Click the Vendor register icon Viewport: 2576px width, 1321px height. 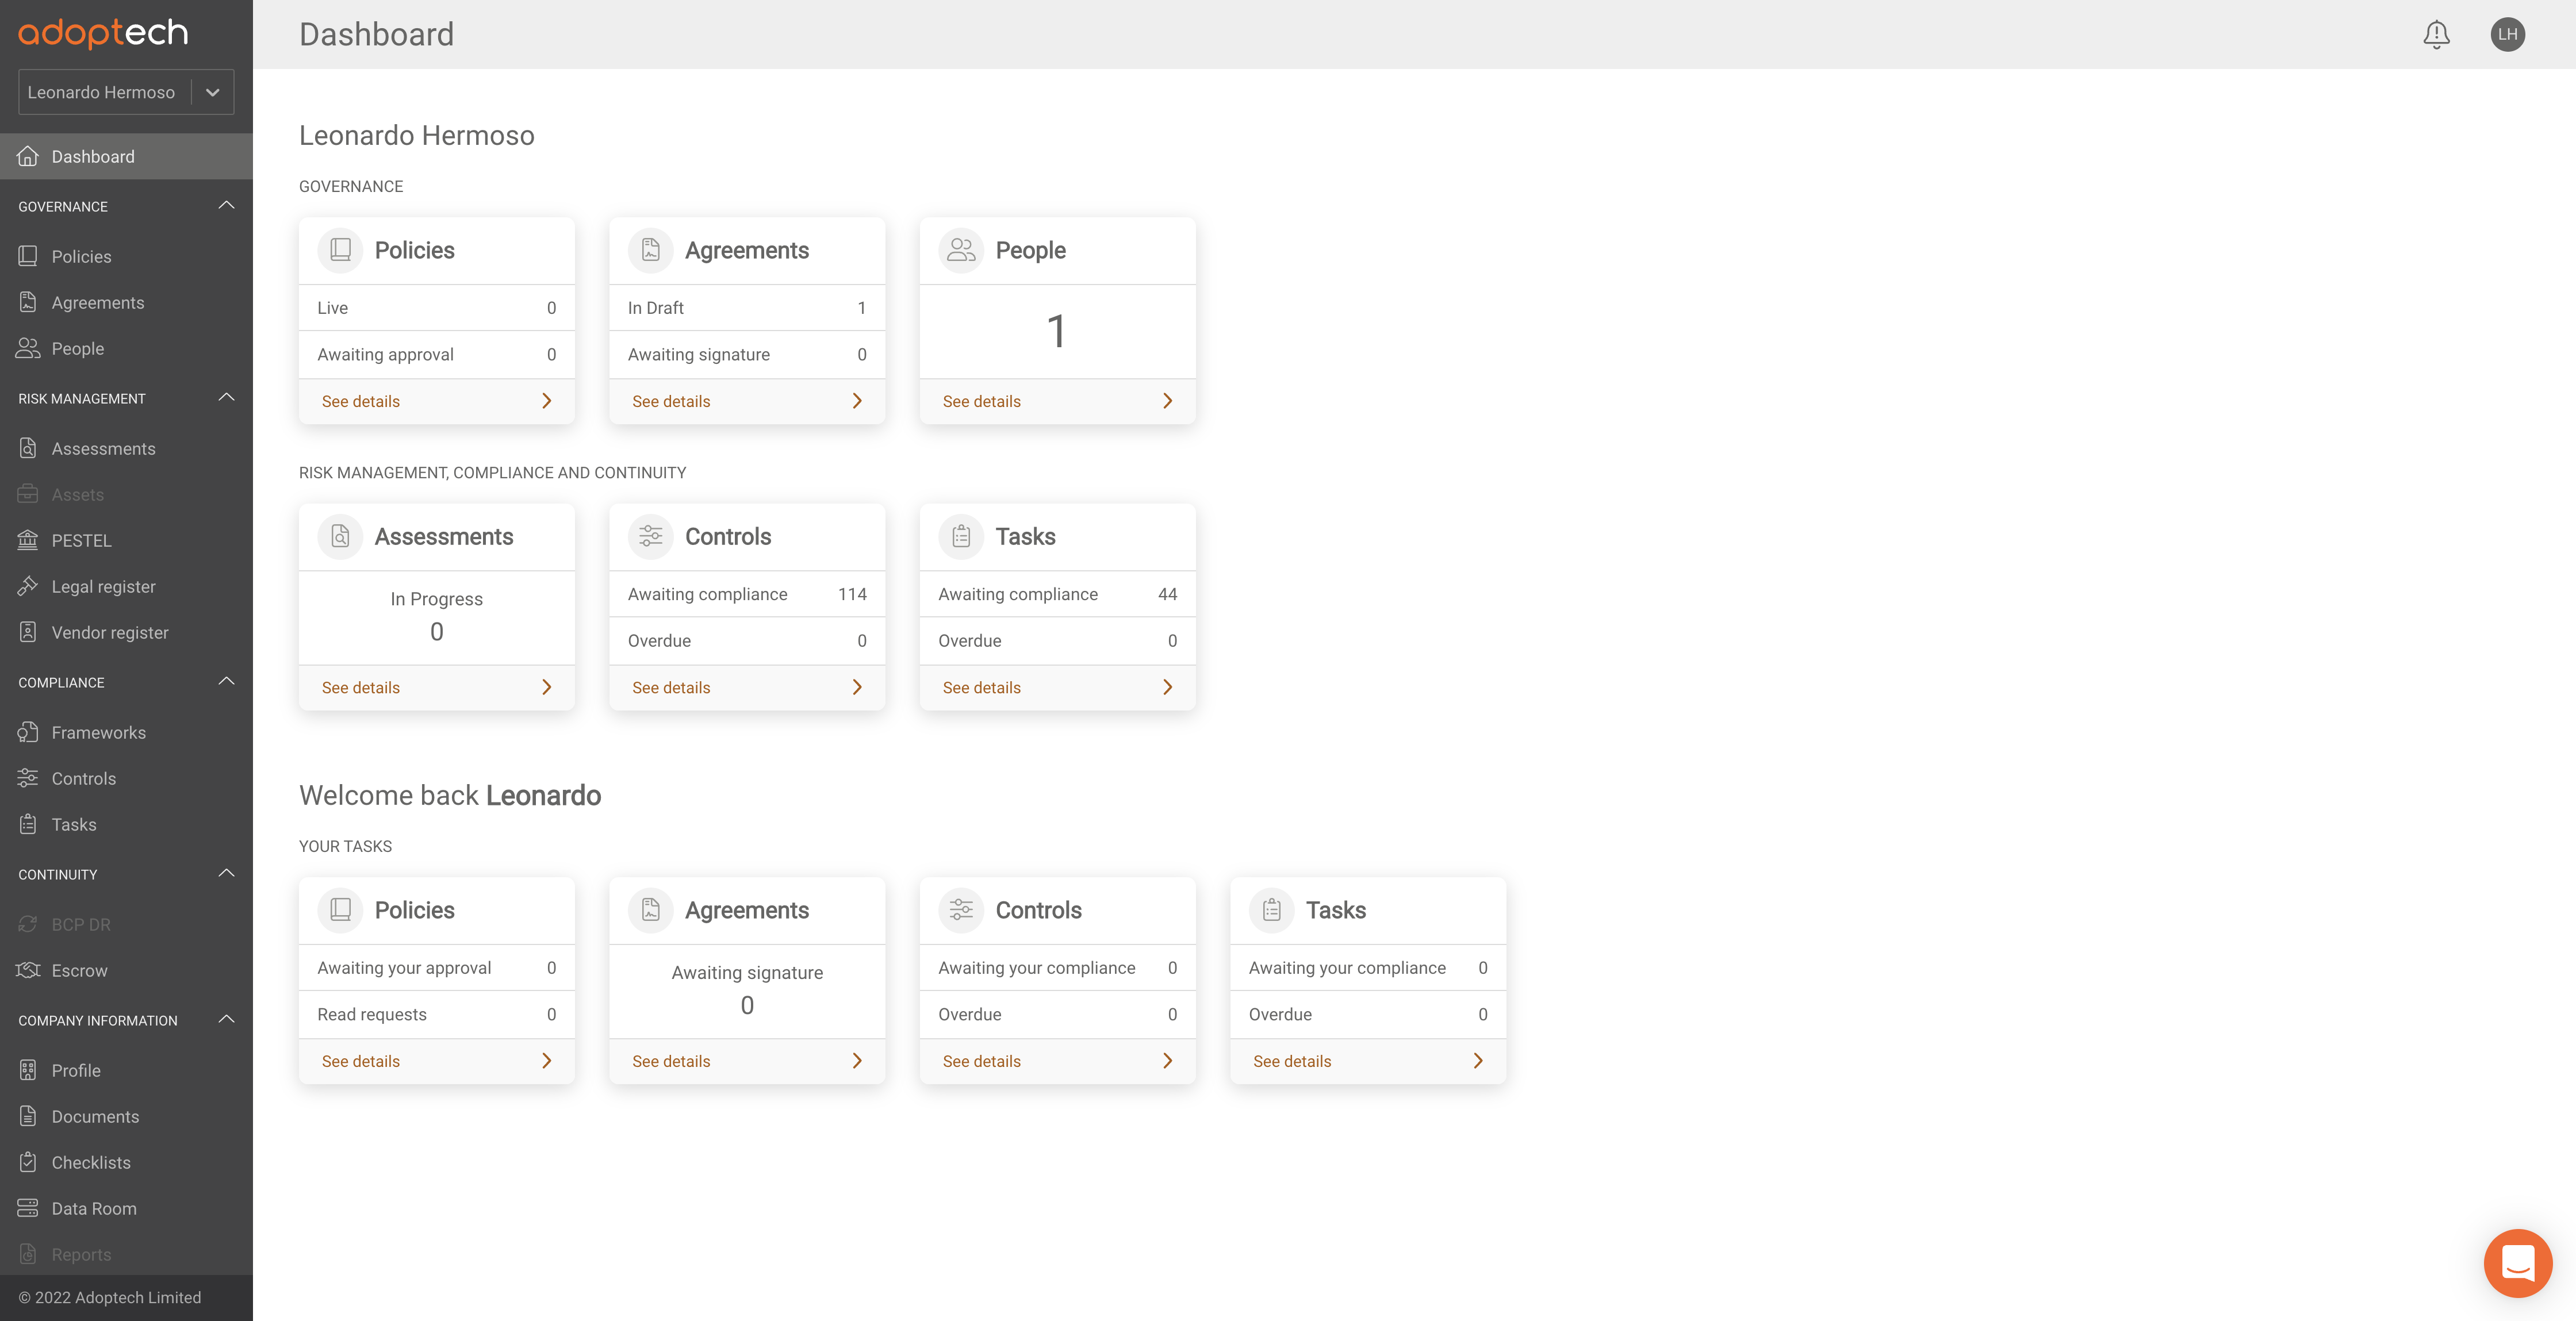[28, 632]
